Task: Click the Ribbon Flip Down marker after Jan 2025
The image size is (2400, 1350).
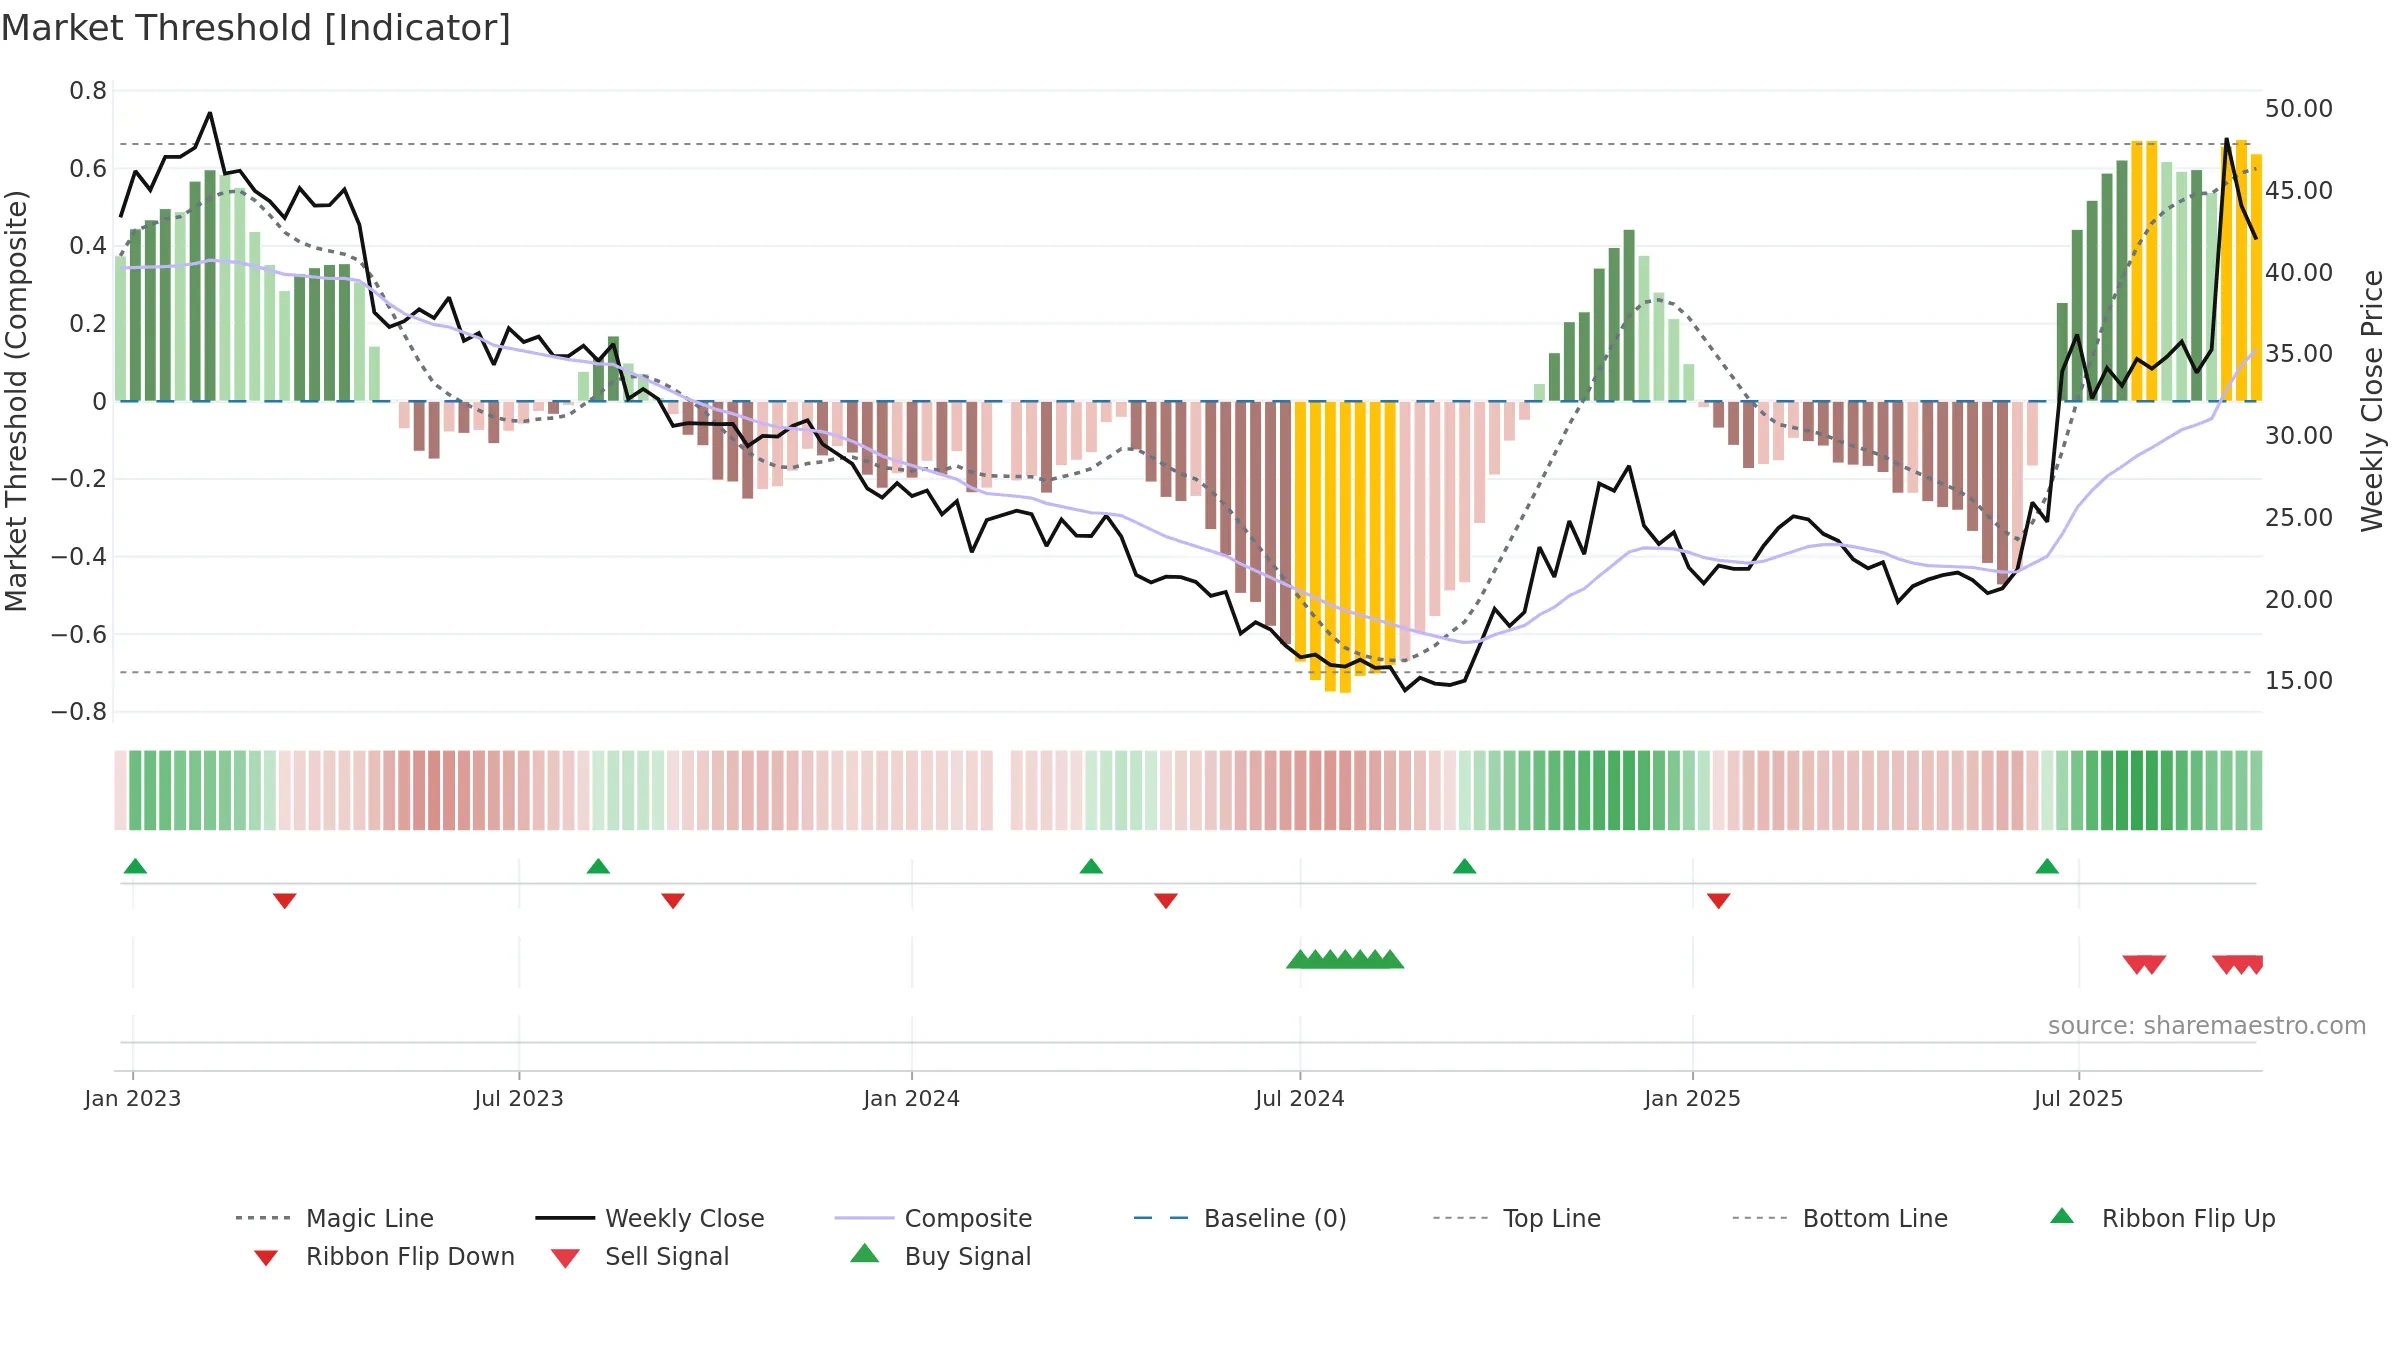Action: pyautogui.click(x=1719, y=901)
